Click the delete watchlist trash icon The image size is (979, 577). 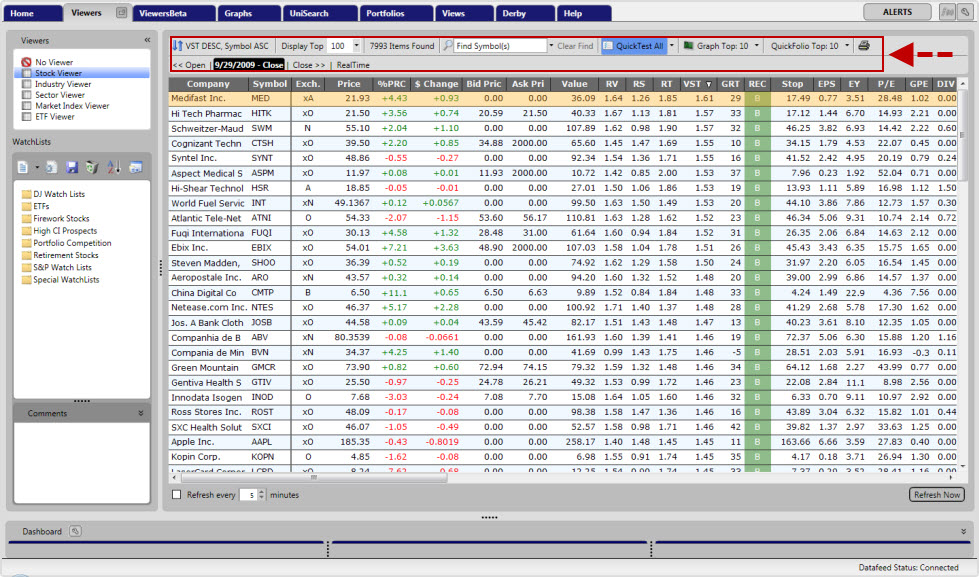[92, 166]
